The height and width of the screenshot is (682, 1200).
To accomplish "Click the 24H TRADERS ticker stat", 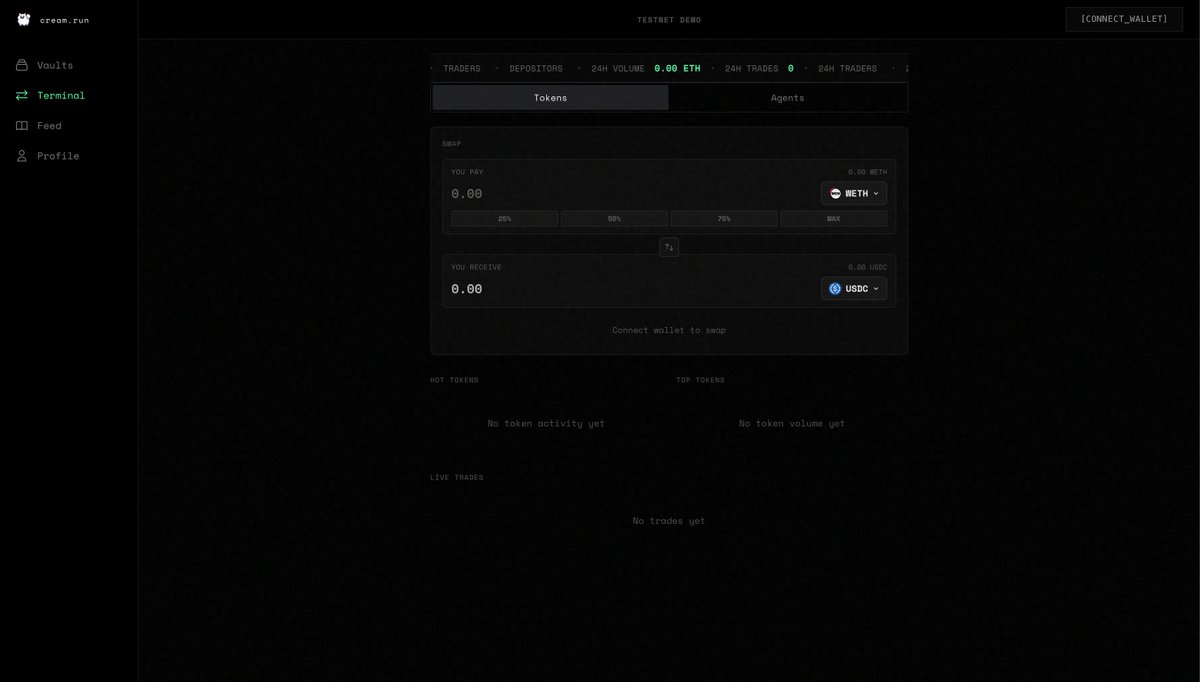I will tap(848, 69).
